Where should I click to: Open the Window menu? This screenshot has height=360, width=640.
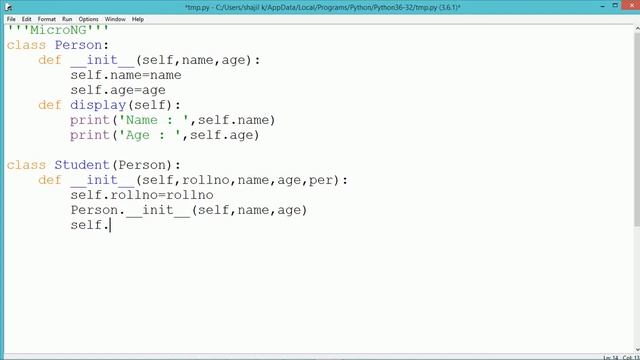tap(115, 19)
